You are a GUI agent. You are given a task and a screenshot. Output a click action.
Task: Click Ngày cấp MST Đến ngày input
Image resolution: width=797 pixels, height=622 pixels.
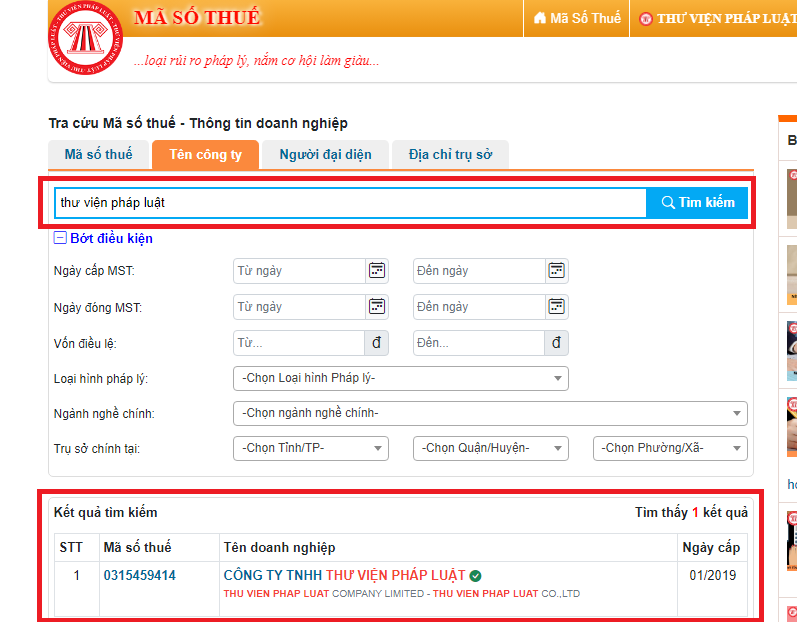click(479, 271)
